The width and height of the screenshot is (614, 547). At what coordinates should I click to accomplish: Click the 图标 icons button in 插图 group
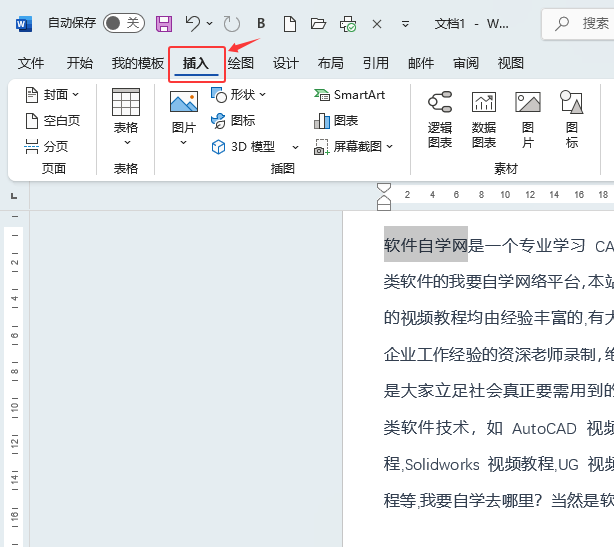coord(233,121)
